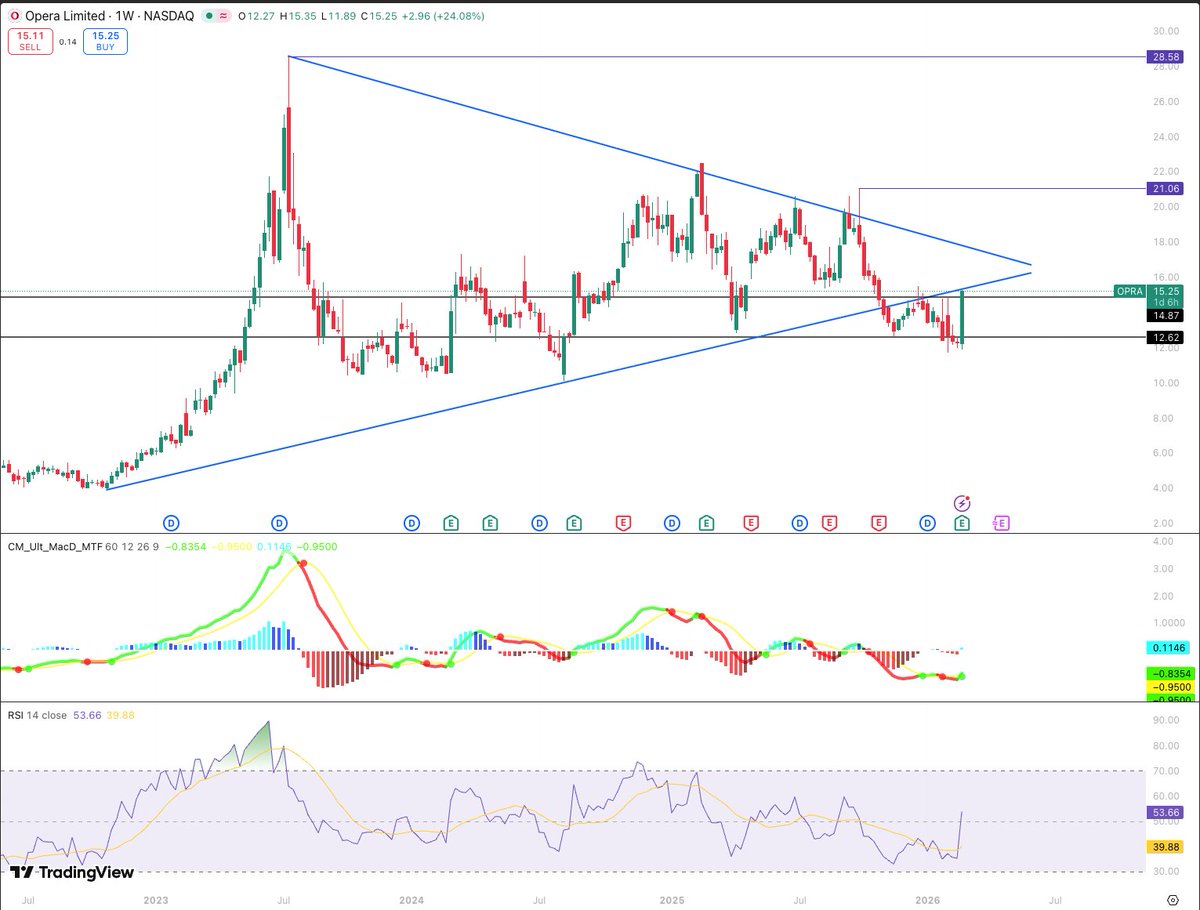Select the open value O12.27
This screenshot has height=910, width=1200.
point(255,16)
